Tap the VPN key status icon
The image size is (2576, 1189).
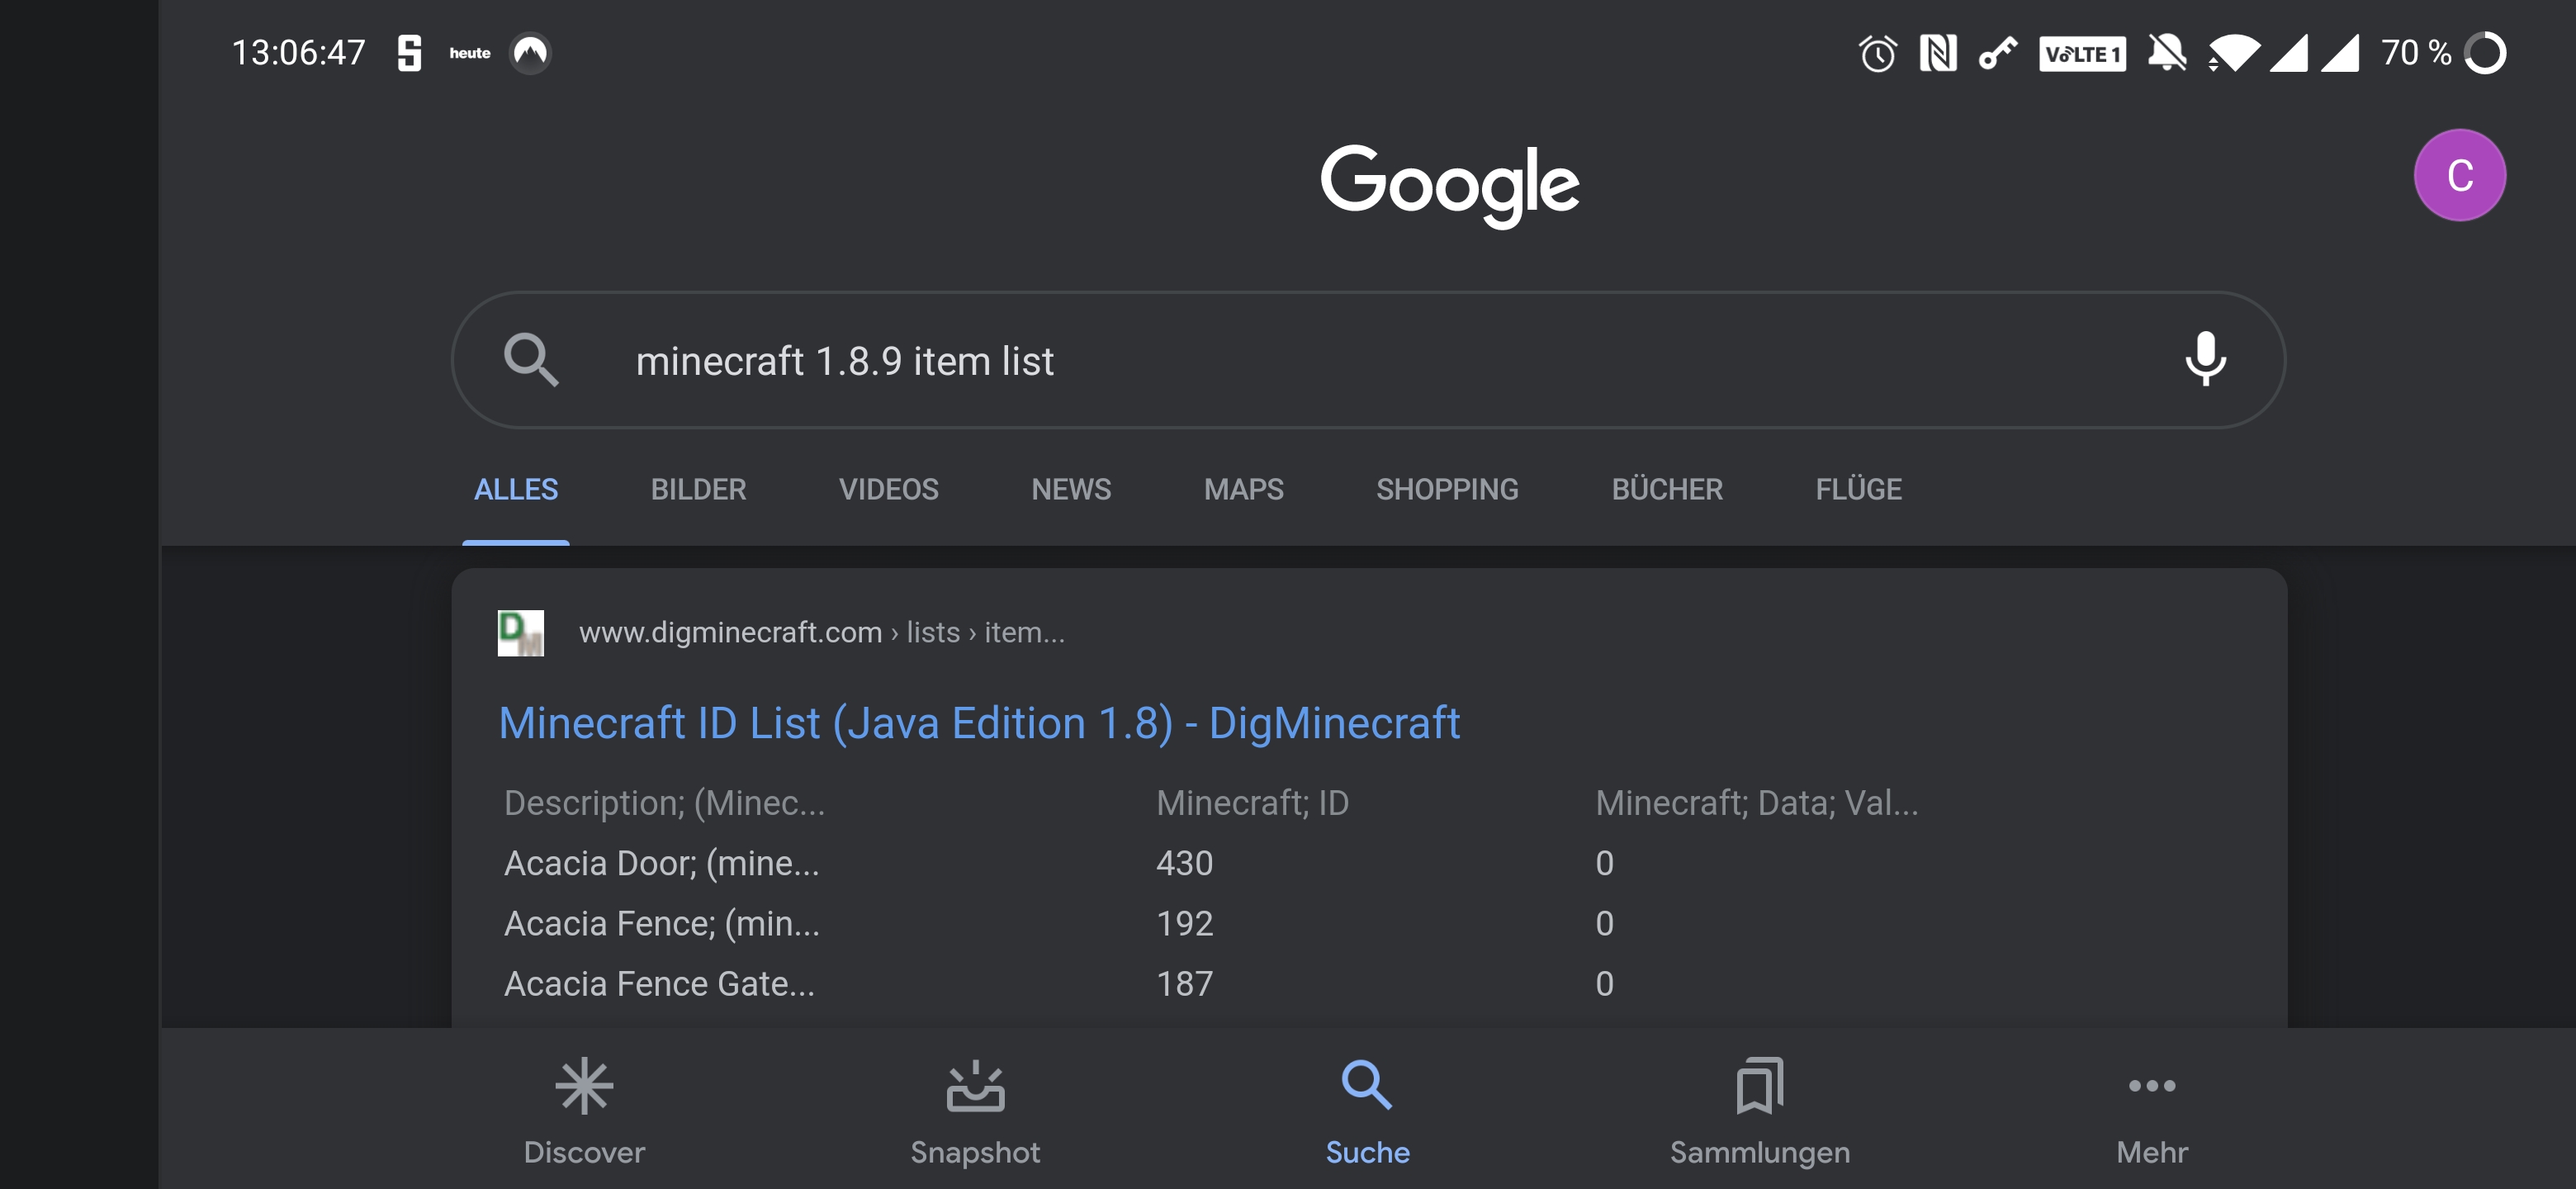coord(1997,53)
